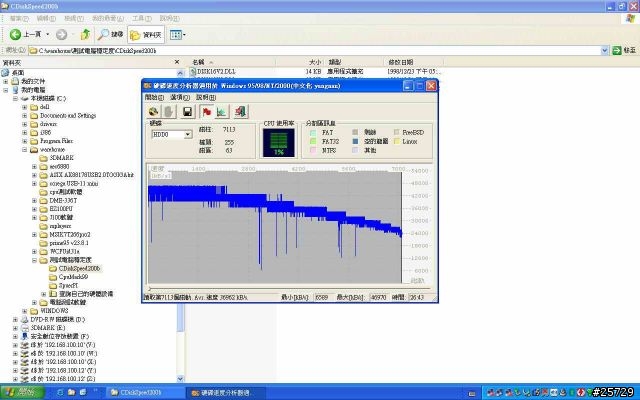
Task: Click the FAT32 green color swatch
Action: tap(313, 141)
